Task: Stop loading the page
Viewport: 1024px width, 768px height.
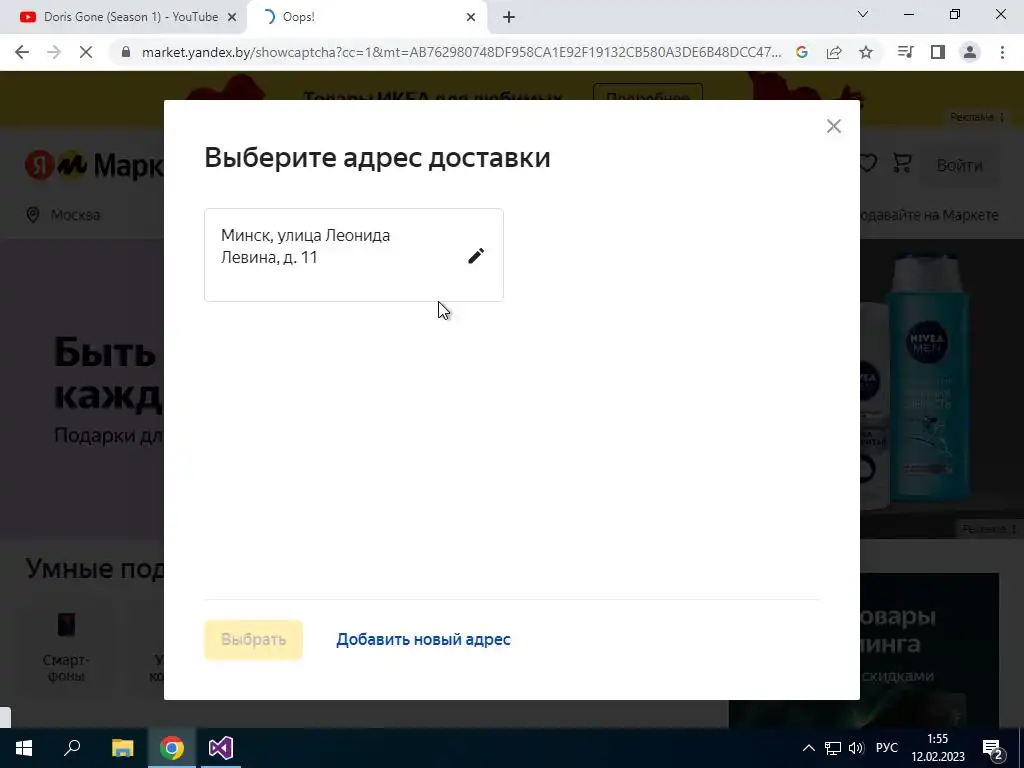Action: (x=86, y=52)
